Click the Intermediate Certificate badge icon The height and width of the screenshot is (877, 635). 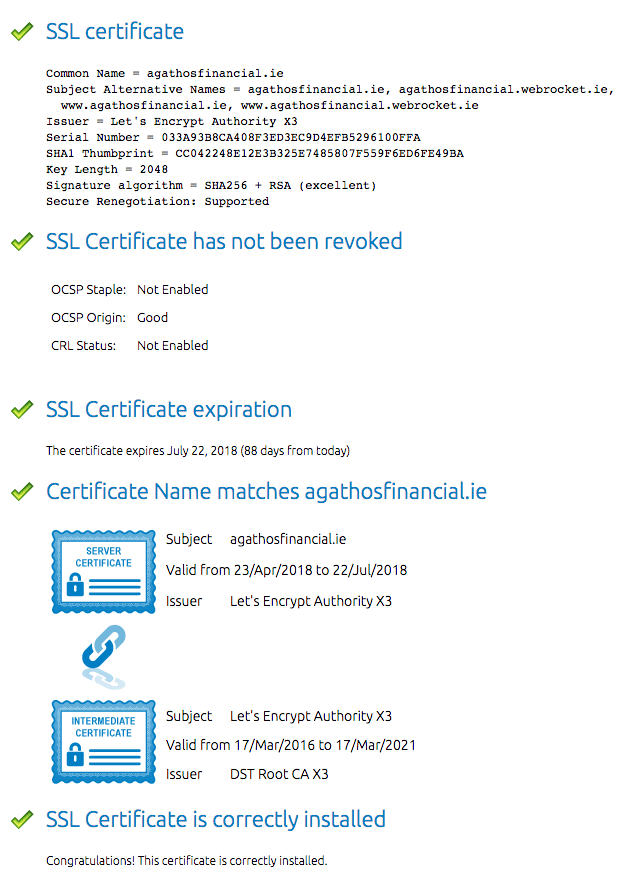[104, 742]
